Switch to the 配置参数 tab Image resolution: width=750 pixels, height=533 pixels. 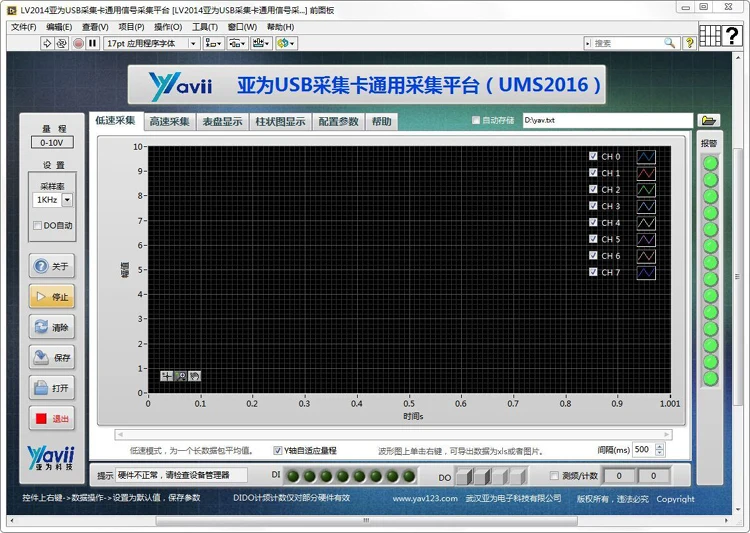(338, 122)
